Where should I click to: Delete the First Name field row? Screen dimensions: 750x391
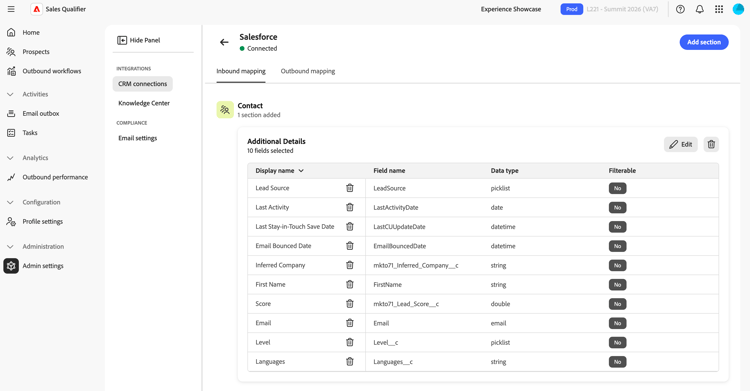[350, 284]
